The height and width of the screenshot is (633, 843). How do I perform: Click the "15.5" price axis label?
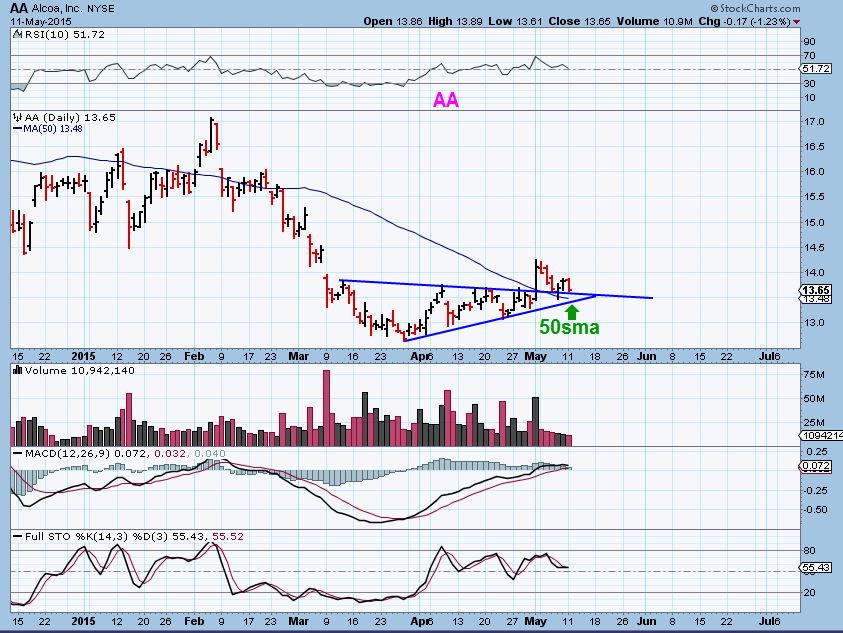814,197
